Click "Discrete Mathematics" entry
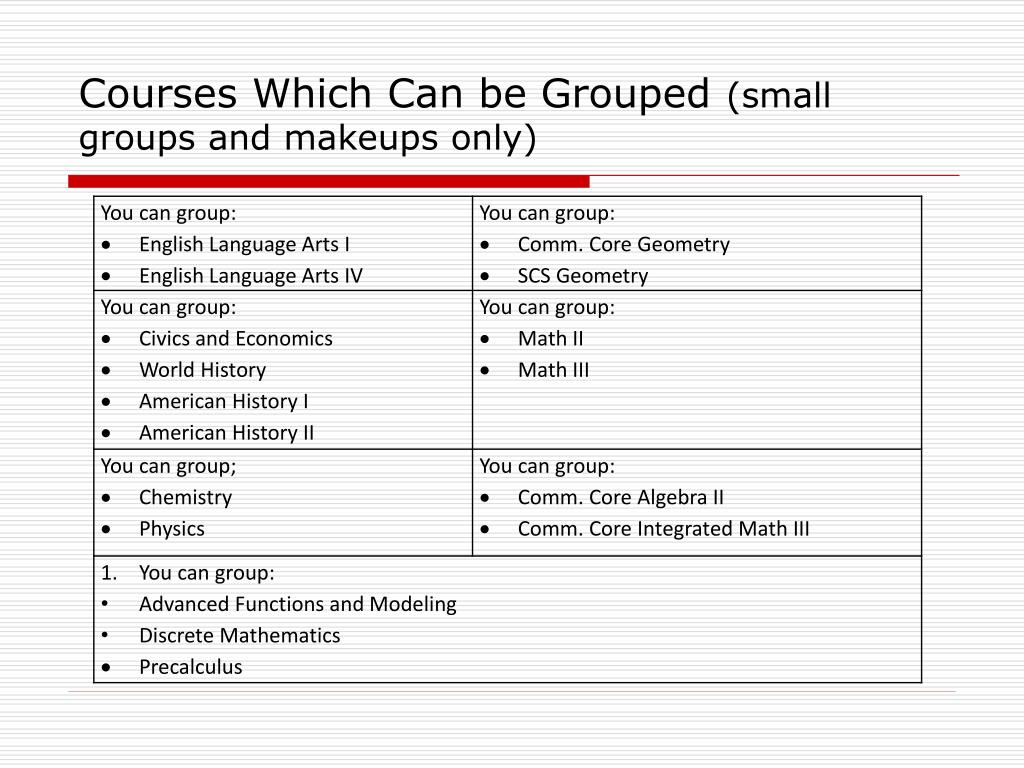The height and width of the screenshot is (768, 1024). click(x=240, y=636)
